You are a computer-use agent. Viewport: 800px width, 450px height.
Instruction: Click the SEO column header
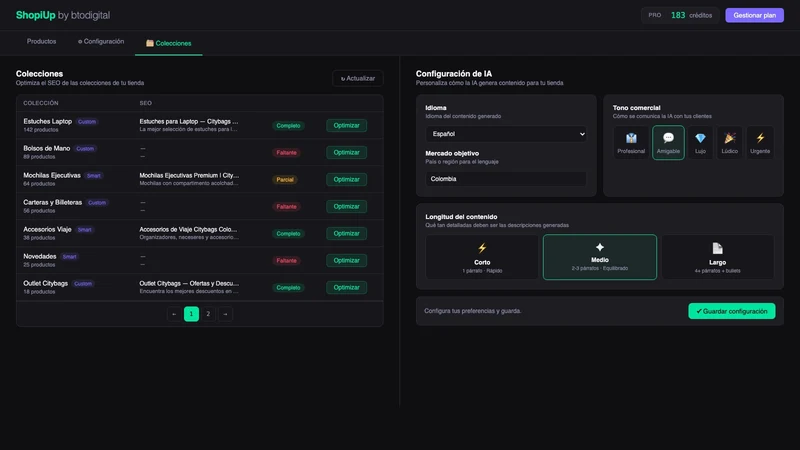[145, 103]
